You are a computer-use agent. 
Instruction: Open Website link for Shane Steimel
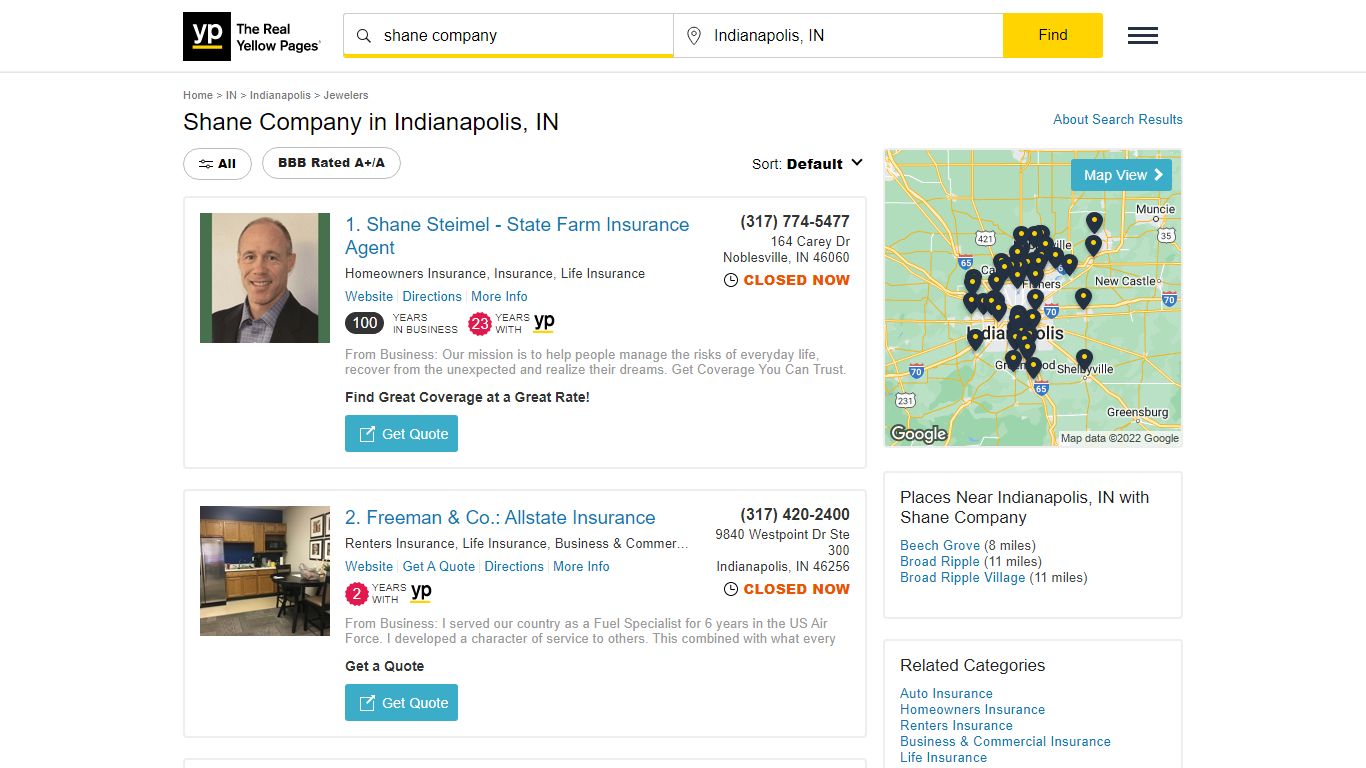(x=369, y=296)
